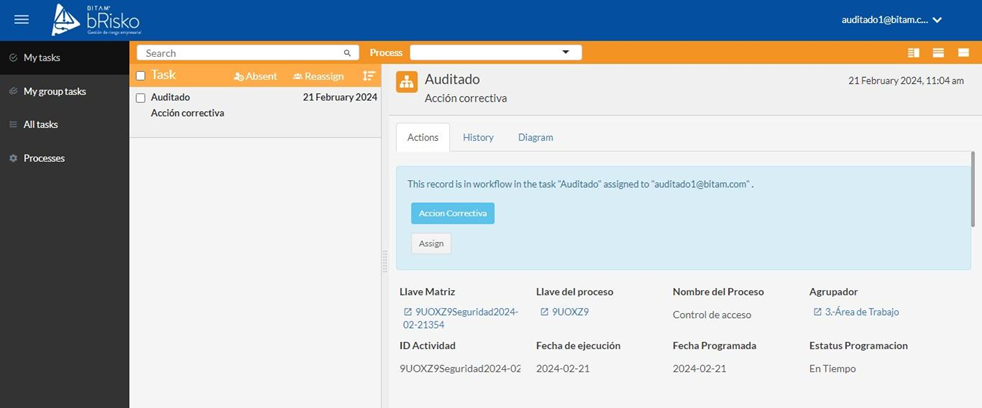This screenshot has height=408, width=982.
Task: Click the Fecha Programada 2024-02-21 value
Action: pos(699,369)
